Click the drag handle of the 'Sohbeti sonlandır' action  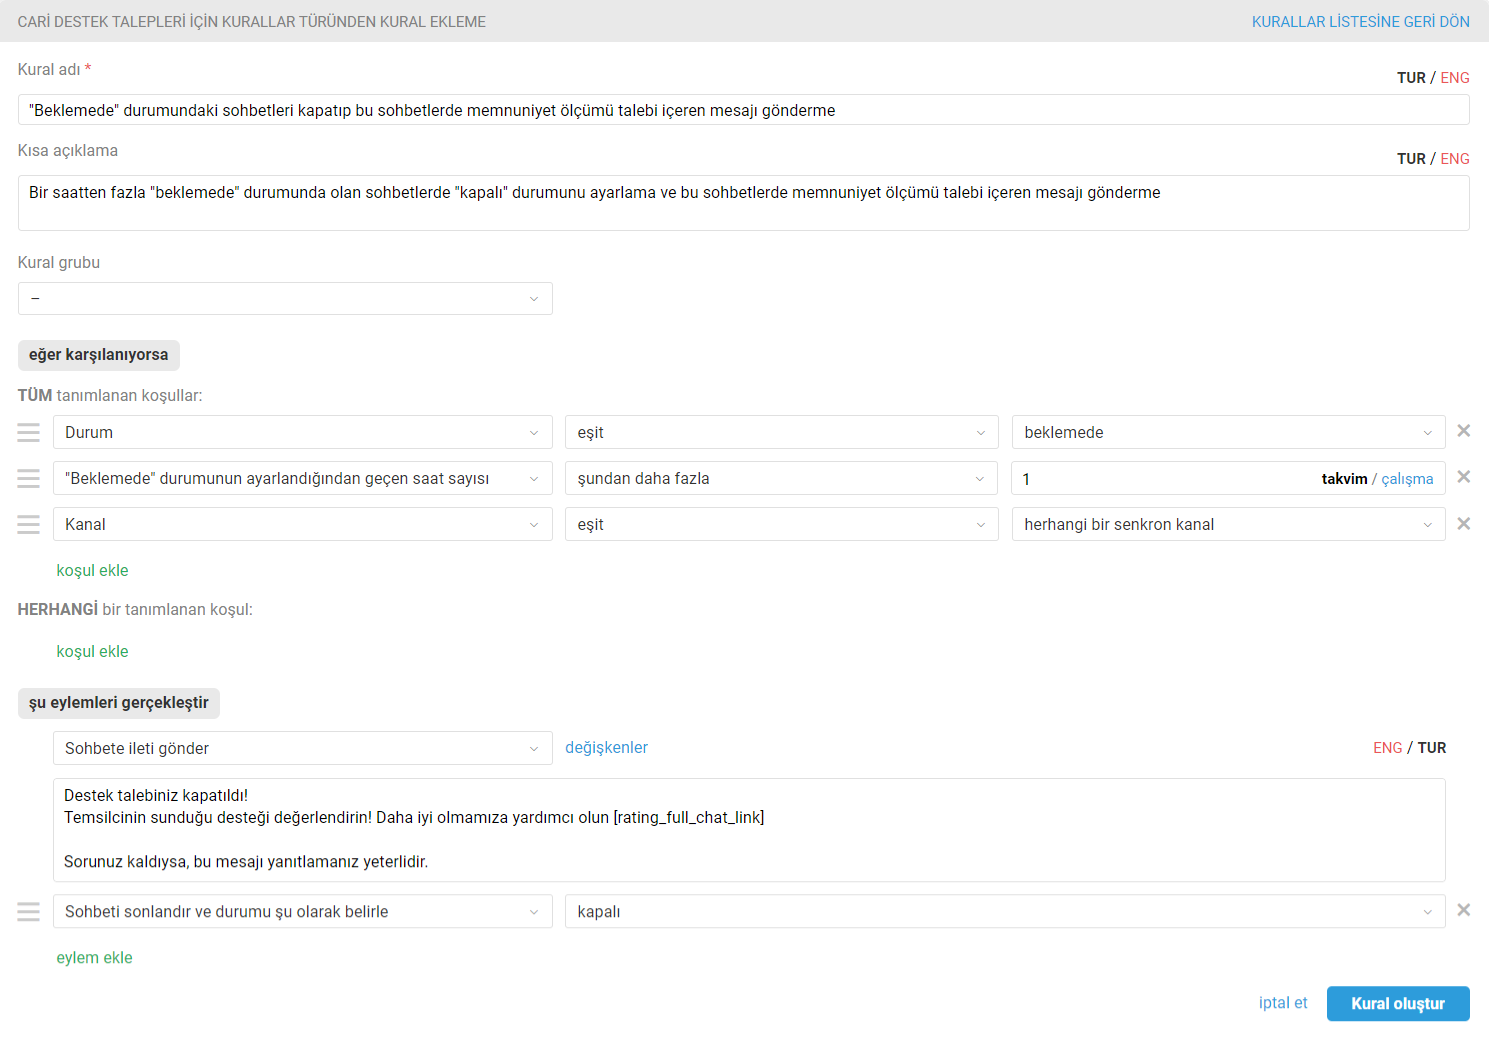(x=29, y=911)
